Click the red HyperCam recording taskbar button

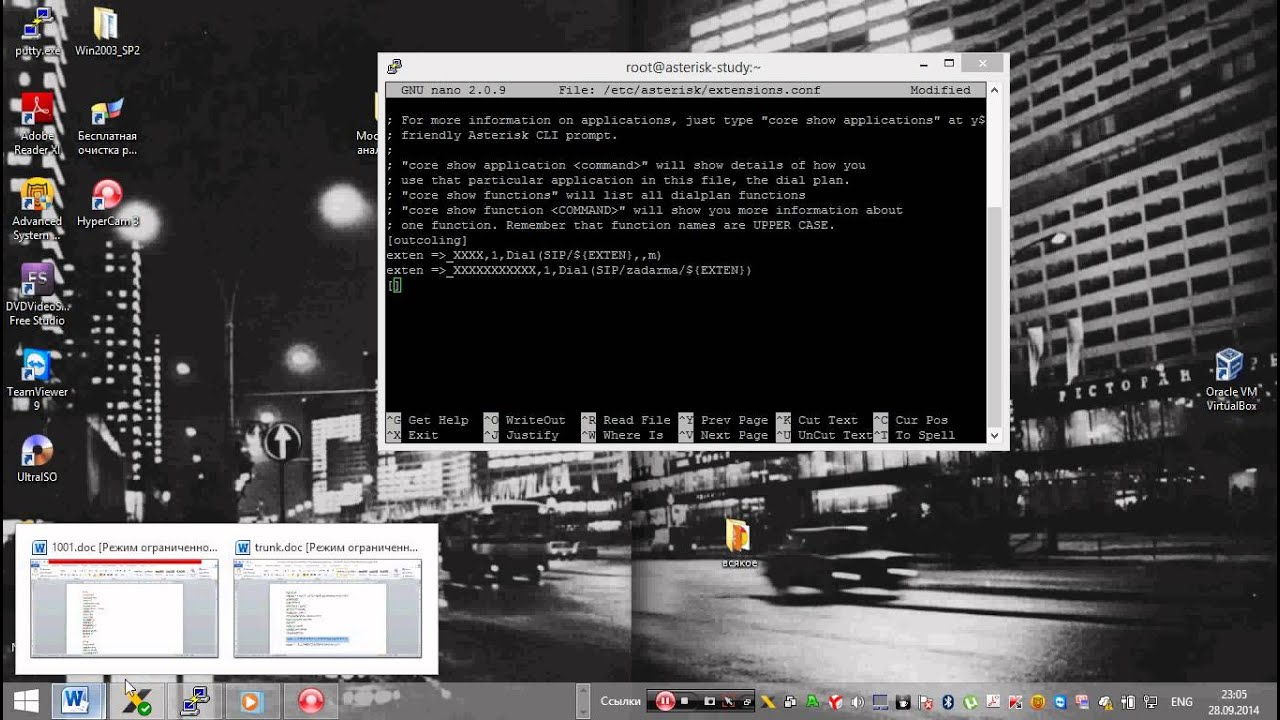(x=310, y=701)
